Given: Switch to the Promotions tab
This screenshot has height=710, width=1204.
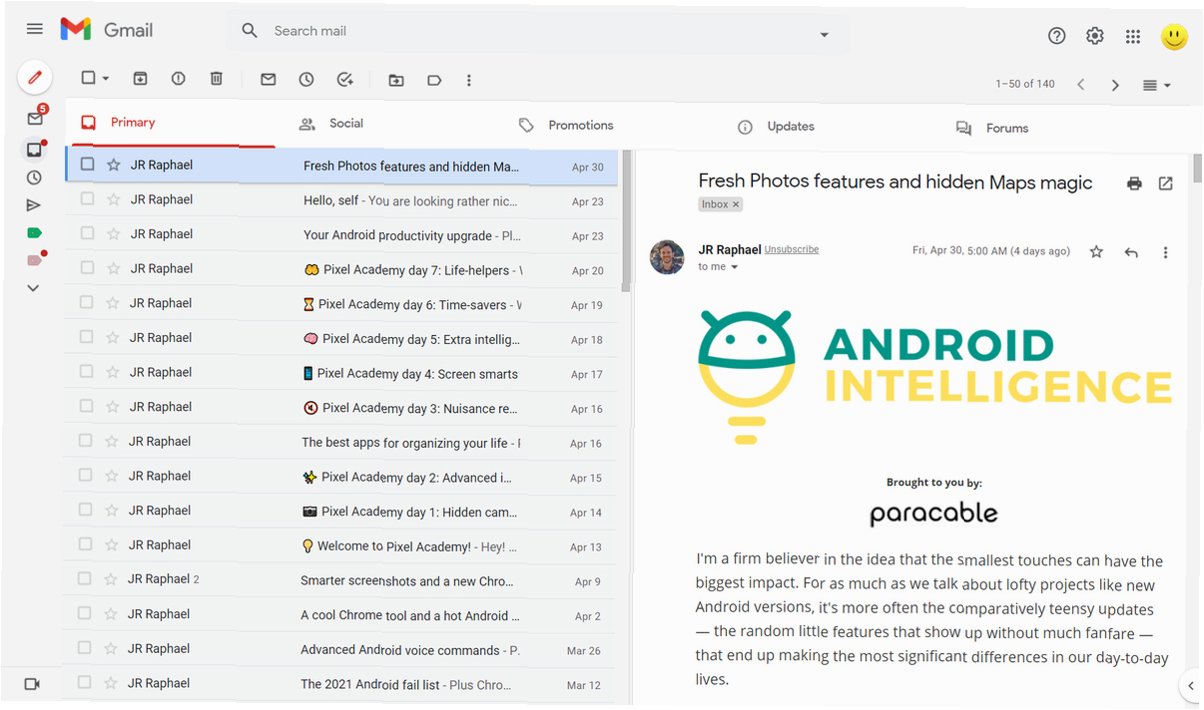Looking at the screenshot, I should click(565, 125).
